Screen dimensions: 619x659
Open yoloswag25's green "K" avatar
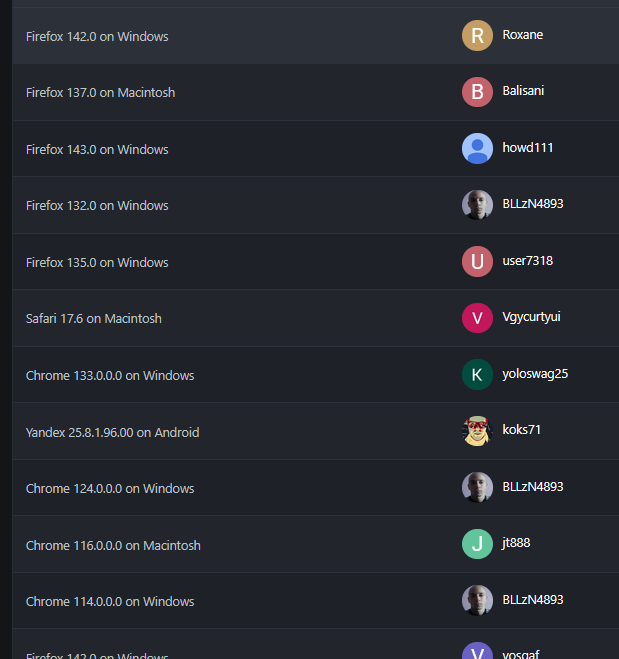[477, 375]
